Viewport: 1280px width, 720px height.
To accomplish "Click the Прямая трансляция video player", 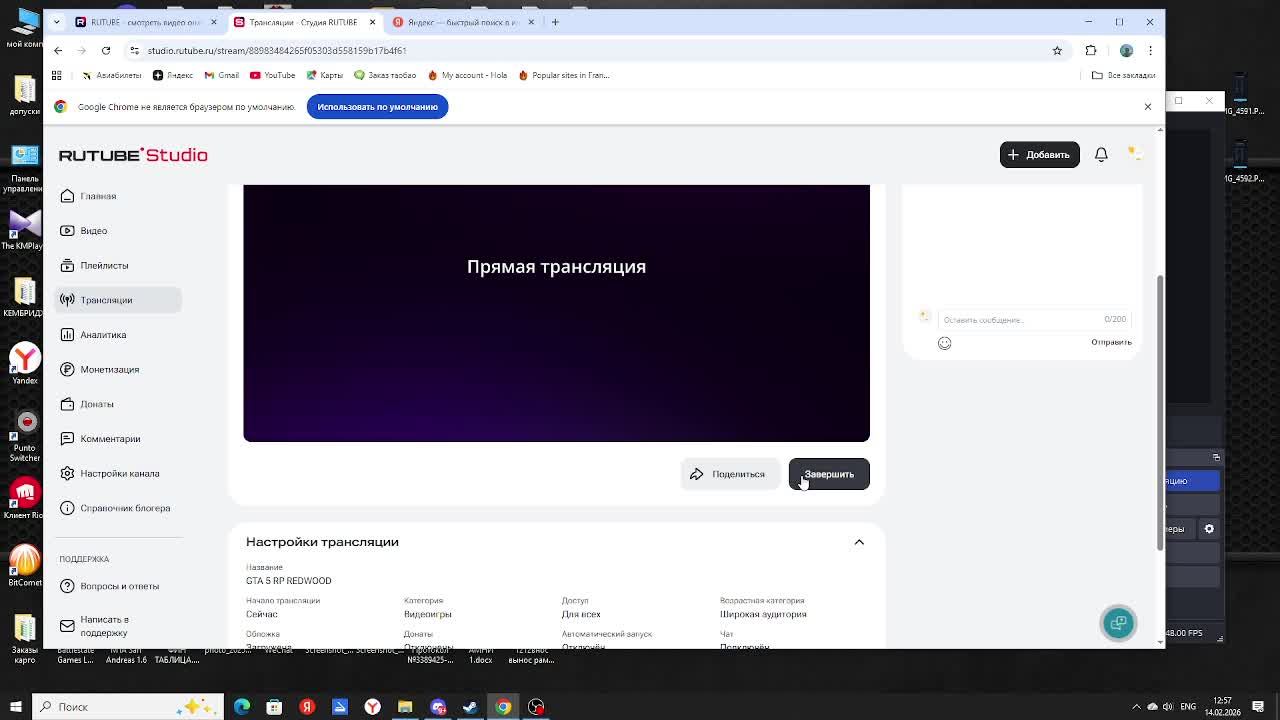I will pos(556,313).
